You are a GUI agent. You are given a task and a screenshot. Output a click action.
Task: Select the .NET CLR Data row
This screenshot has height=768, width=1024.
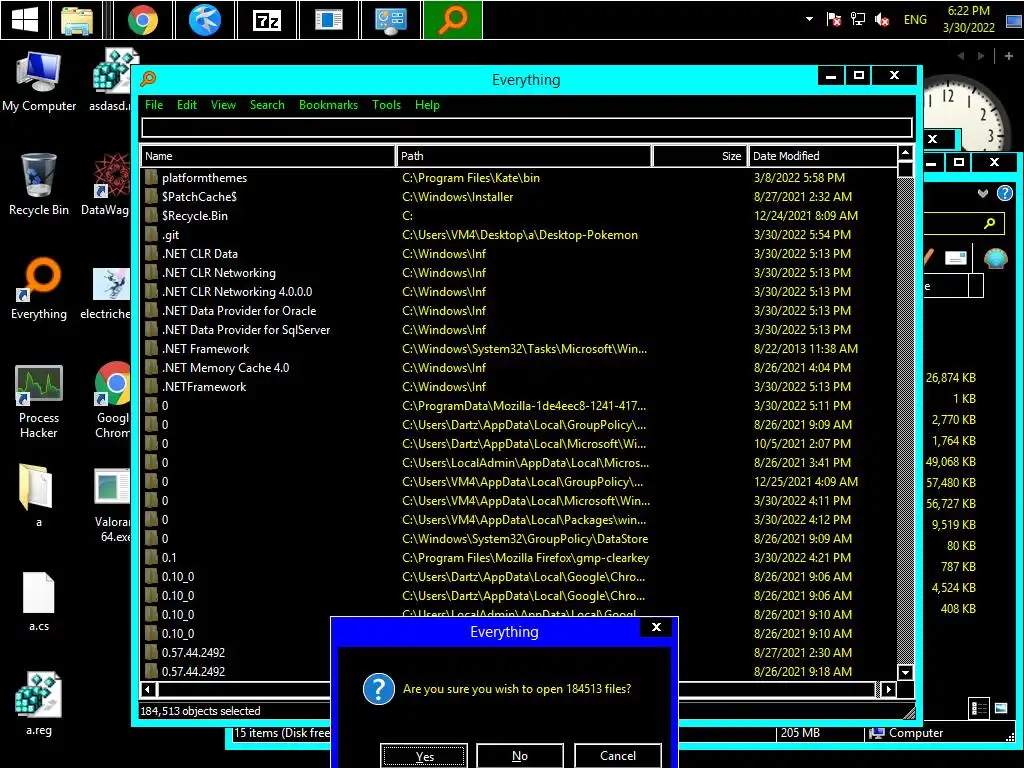click(x=519, y=253)
